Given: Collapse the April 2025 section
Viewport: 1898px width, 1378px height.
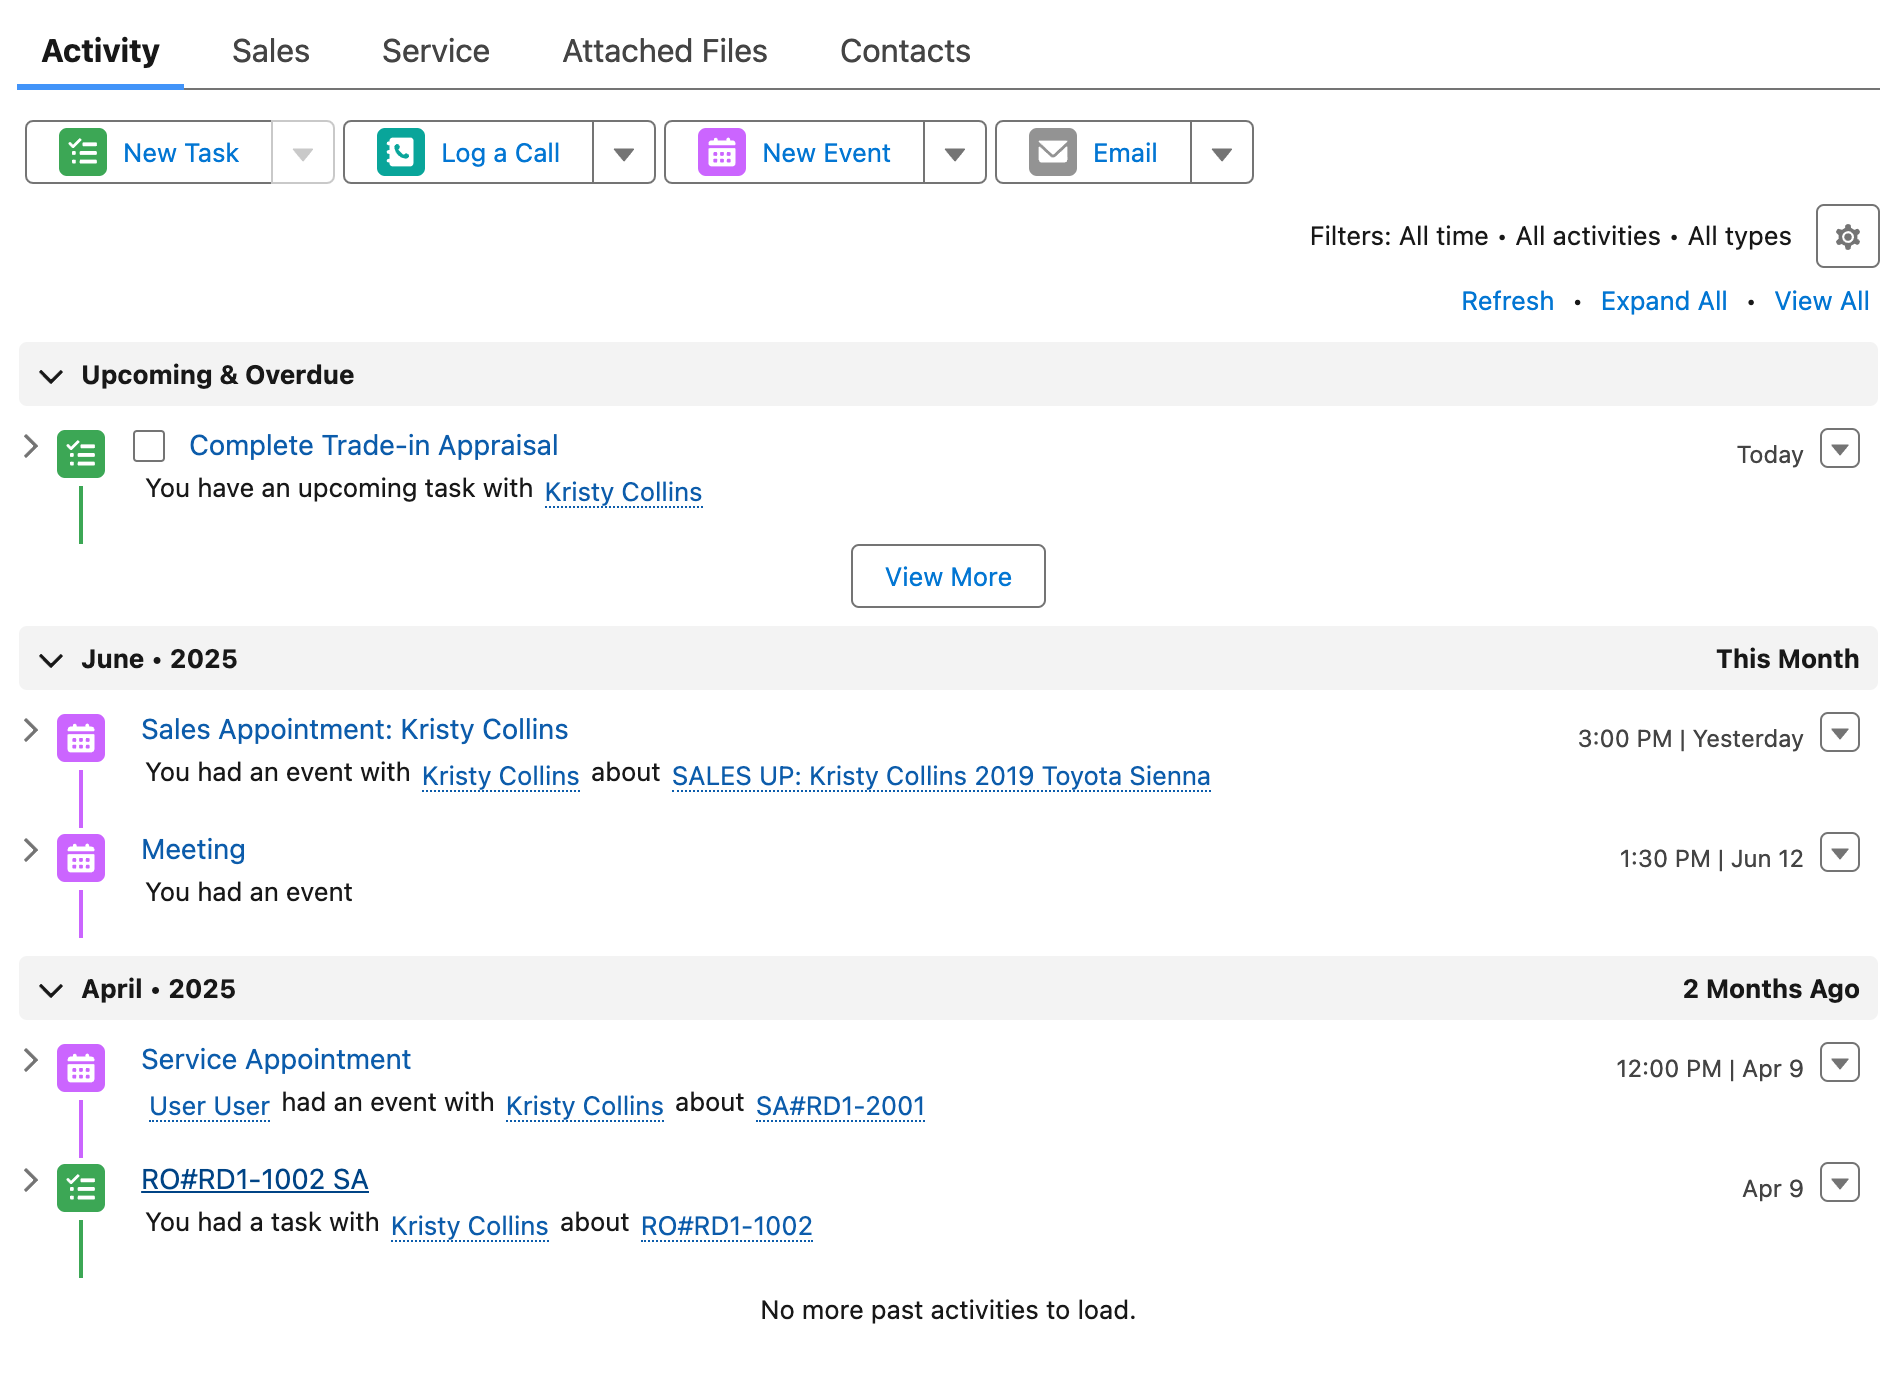Looking at the screenshot, I should pos(51,990).
